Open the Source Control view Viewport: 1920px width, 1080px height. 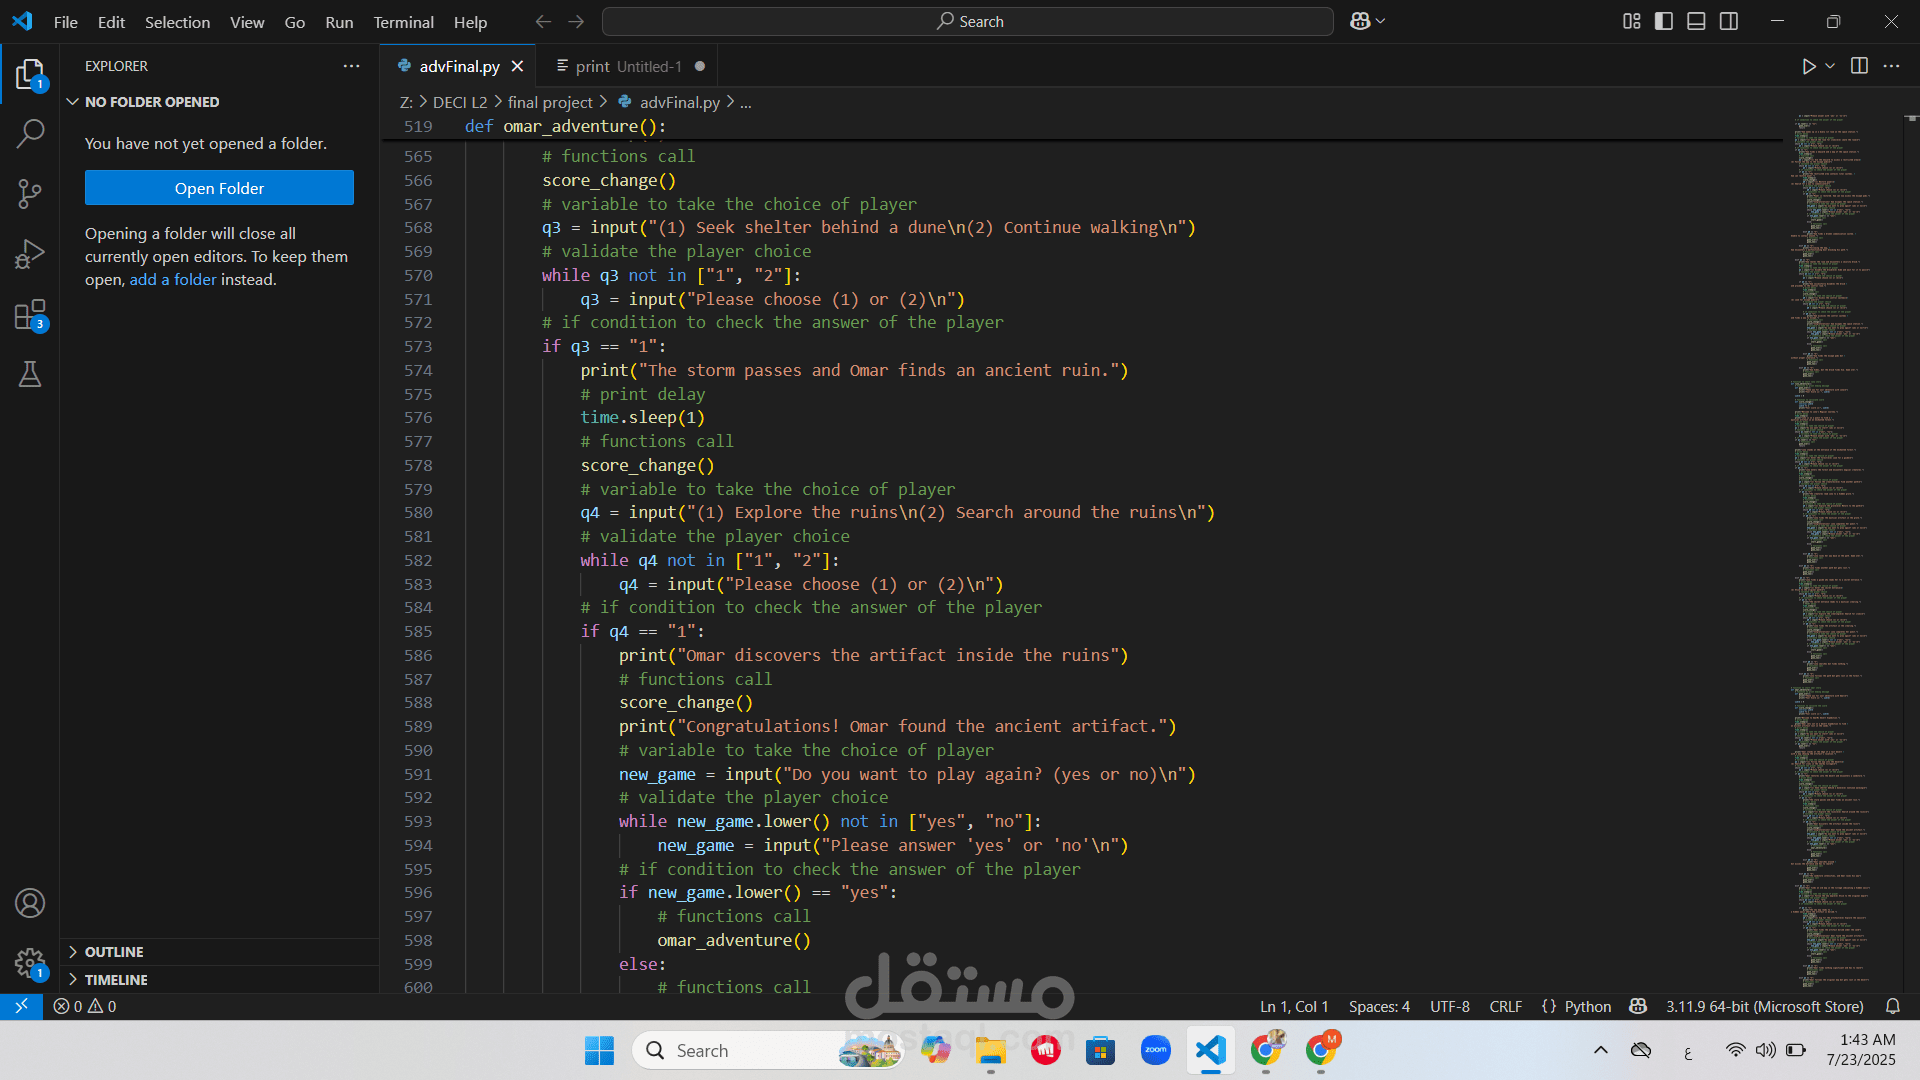30,194
